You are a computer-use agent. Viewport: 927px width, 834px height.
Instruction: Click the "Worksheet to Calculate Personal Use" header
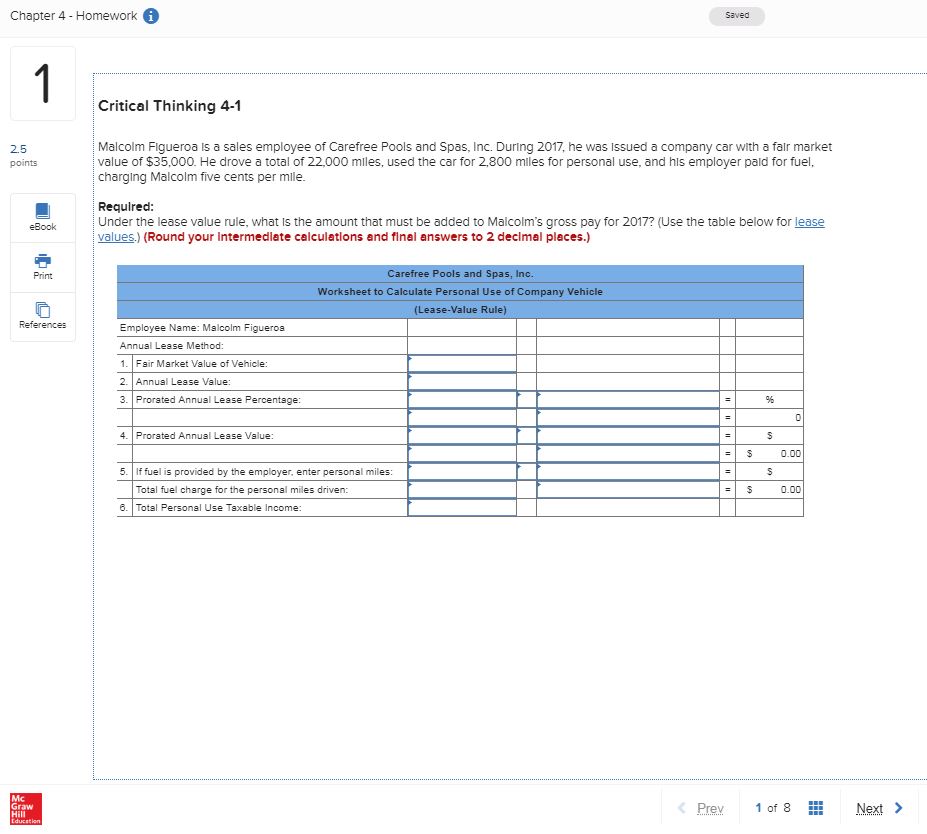(460, 291)
